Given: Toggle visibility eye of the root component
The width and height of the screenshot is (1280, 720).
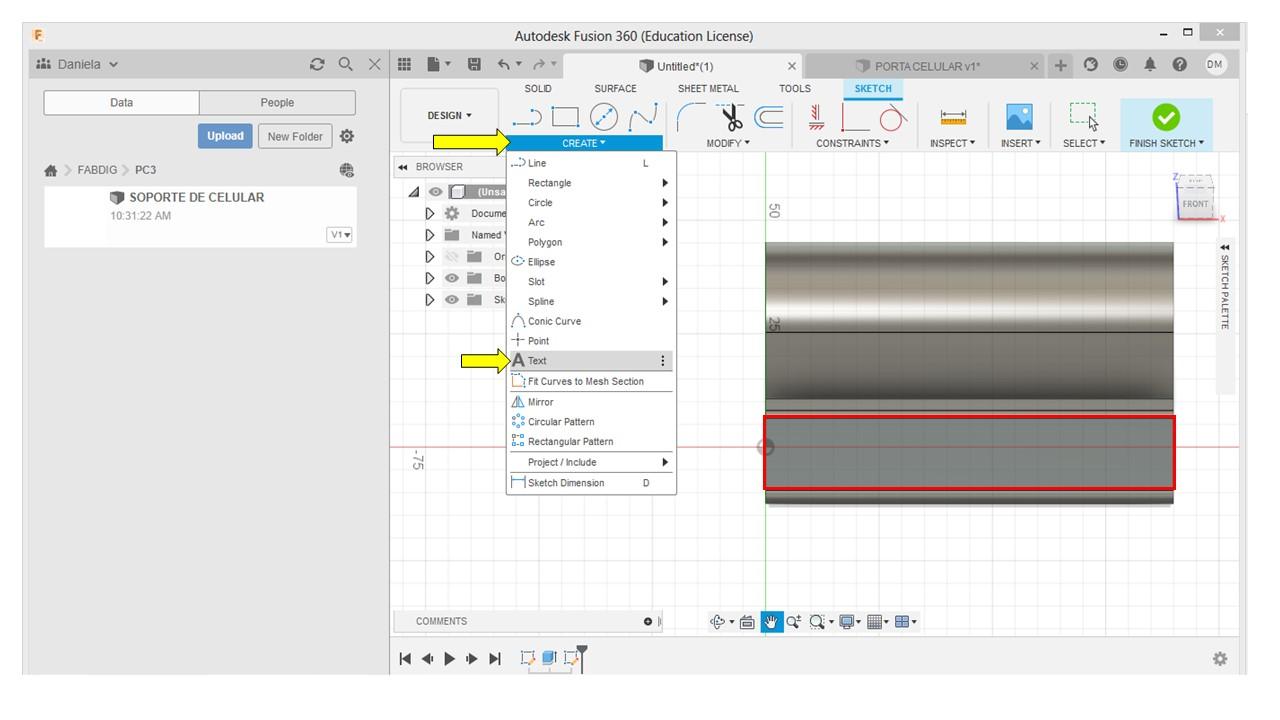Looking at the screenshot, I should (x=435, y=192).
